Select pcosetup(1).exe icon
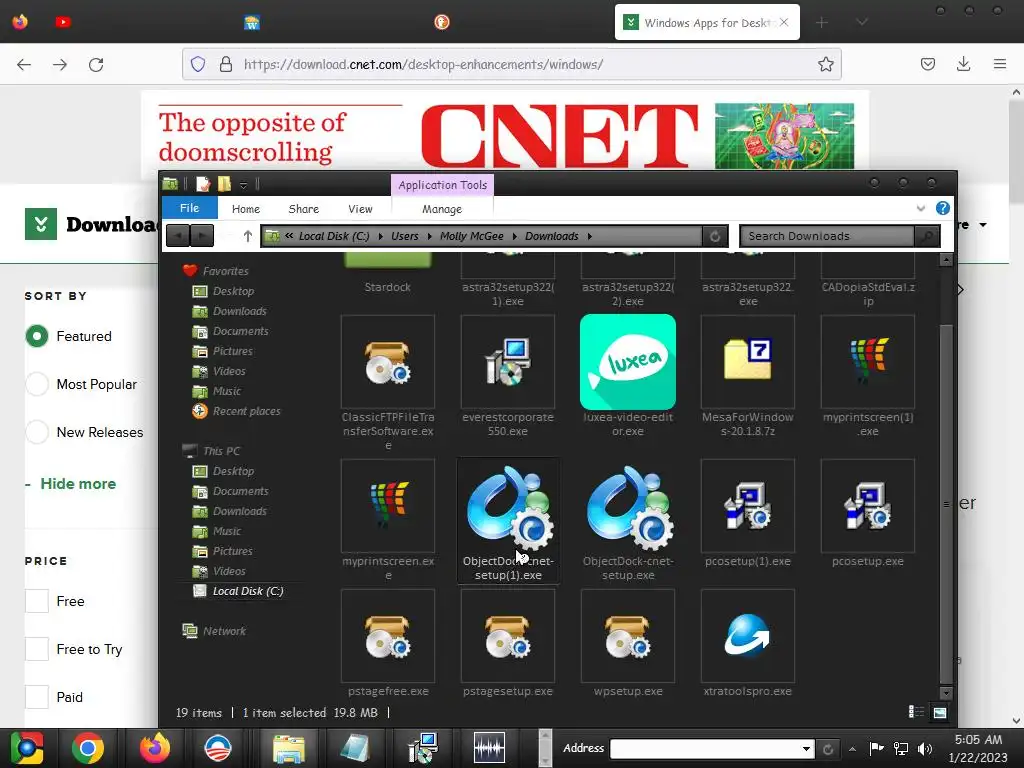Screen dimensions: 1024x768 748,505
